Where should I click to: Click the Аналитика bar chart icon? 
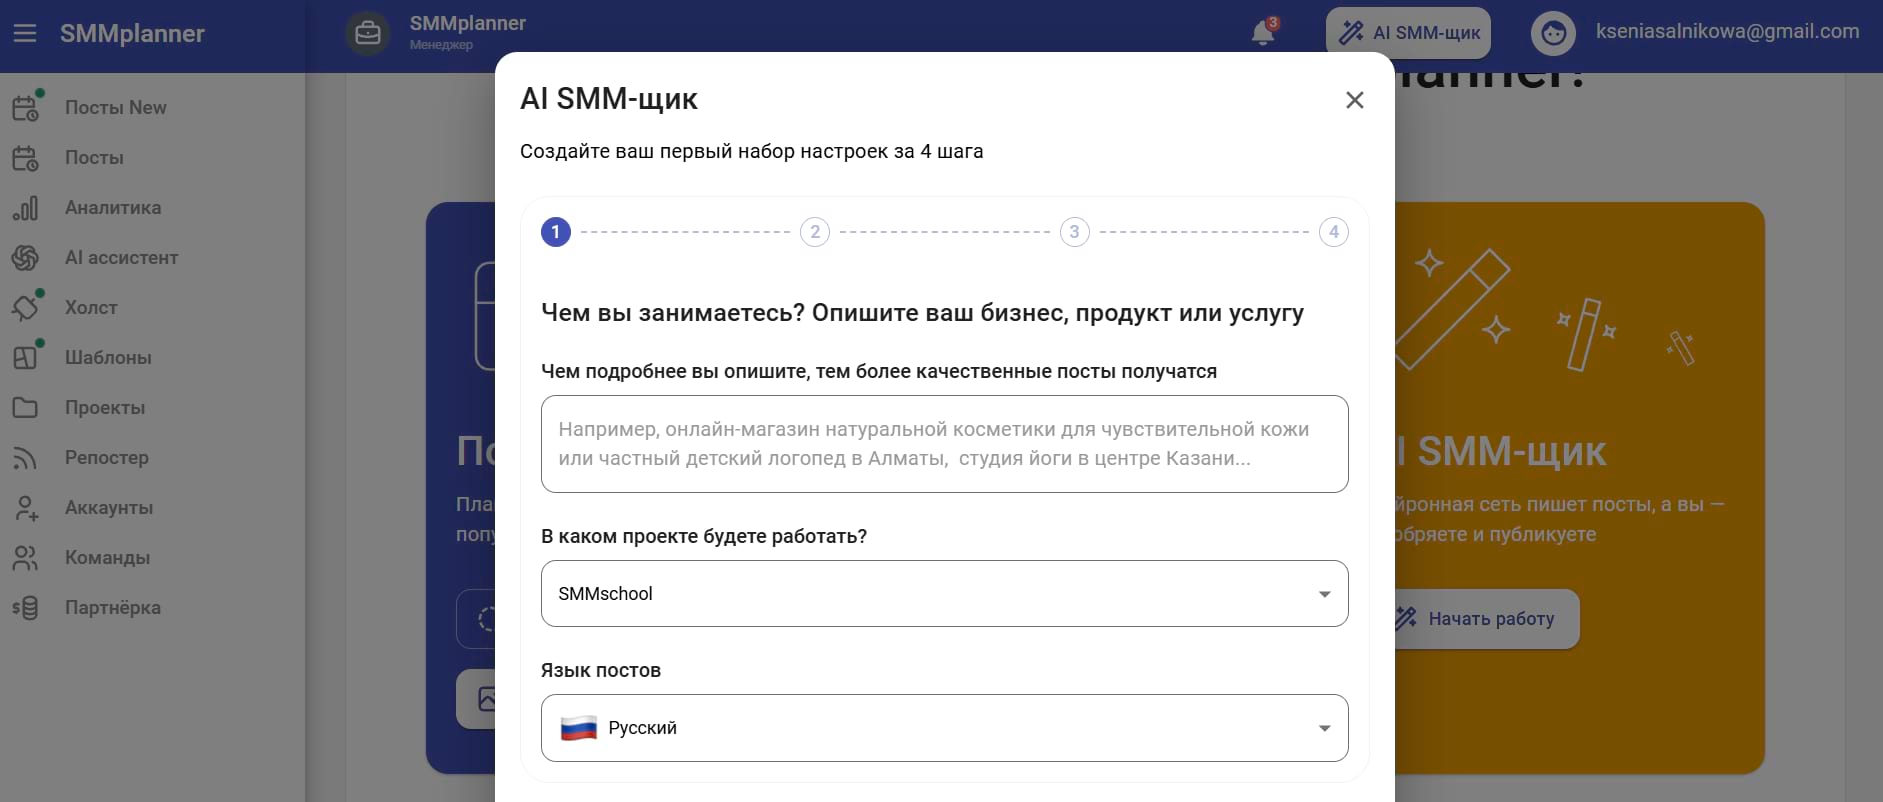26,208
